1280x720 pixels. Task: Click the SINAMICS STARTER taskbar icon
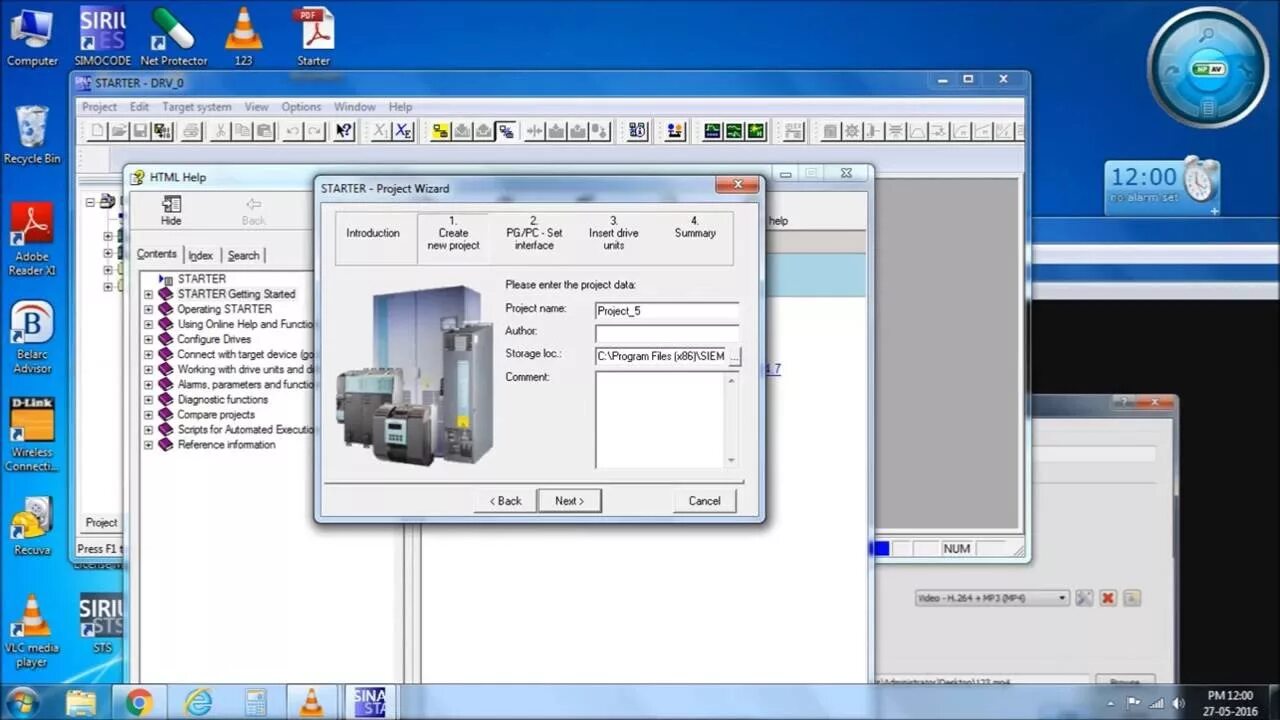[370, 702]
